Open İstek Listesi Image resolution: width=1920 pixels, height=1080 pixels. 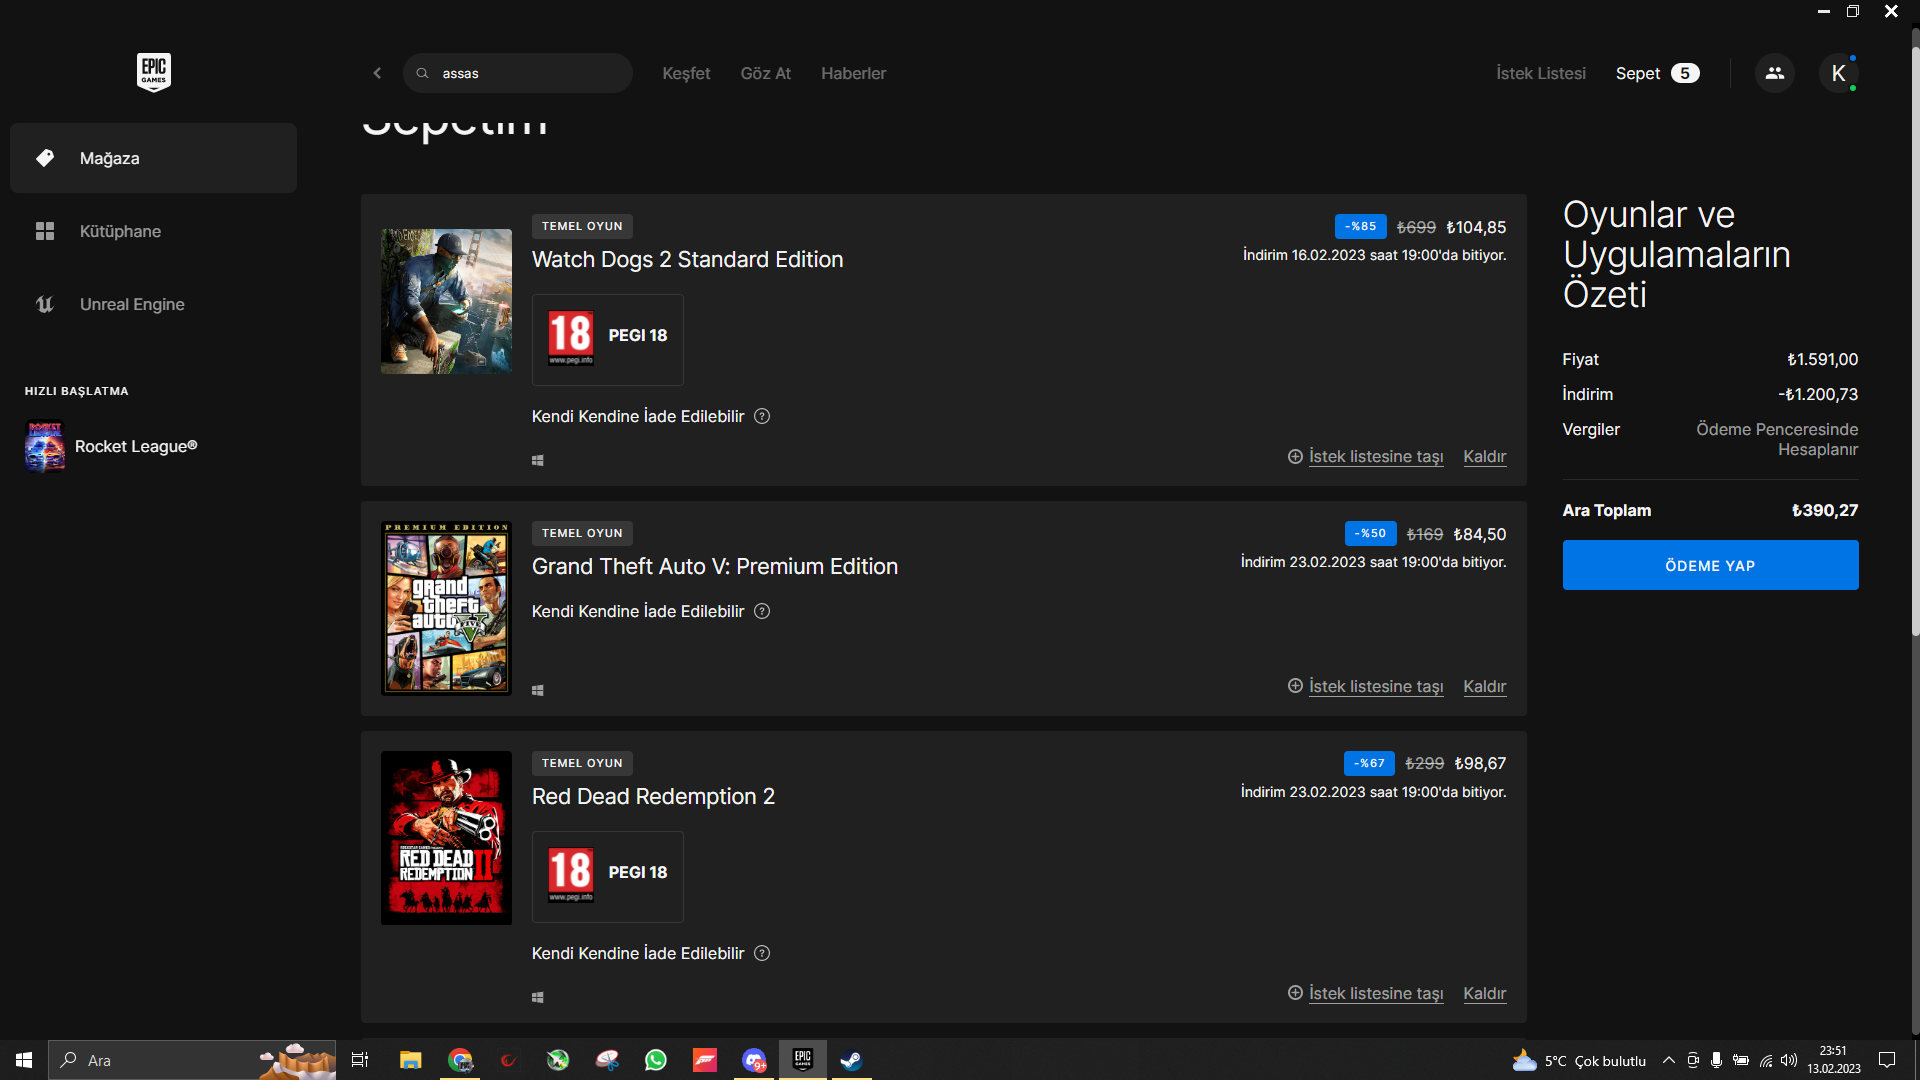click(x=1540, y=73)
